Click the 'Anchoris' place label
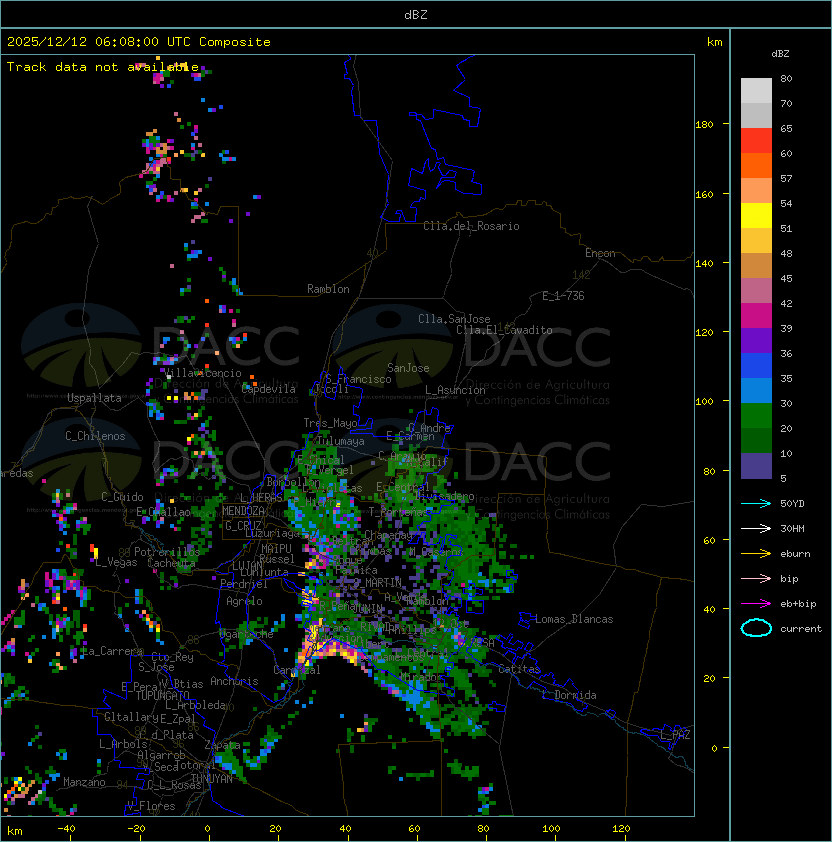 click(x=234, y=681)
